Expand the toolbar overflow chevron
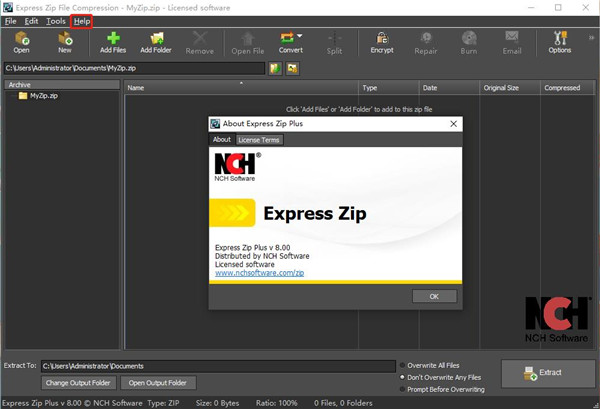600x409 pixels. (591, 37)
